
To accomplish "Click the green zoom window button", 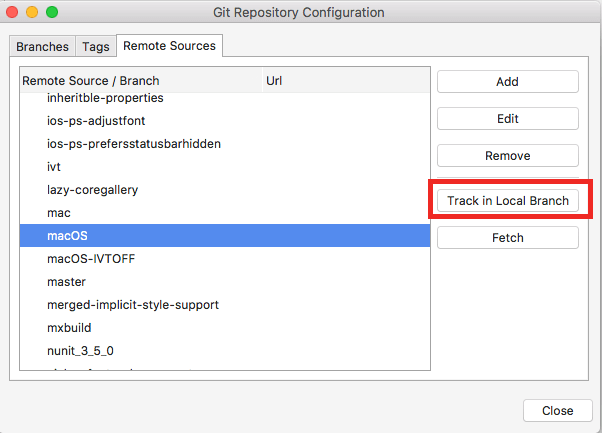I will (x=52, y=12).
